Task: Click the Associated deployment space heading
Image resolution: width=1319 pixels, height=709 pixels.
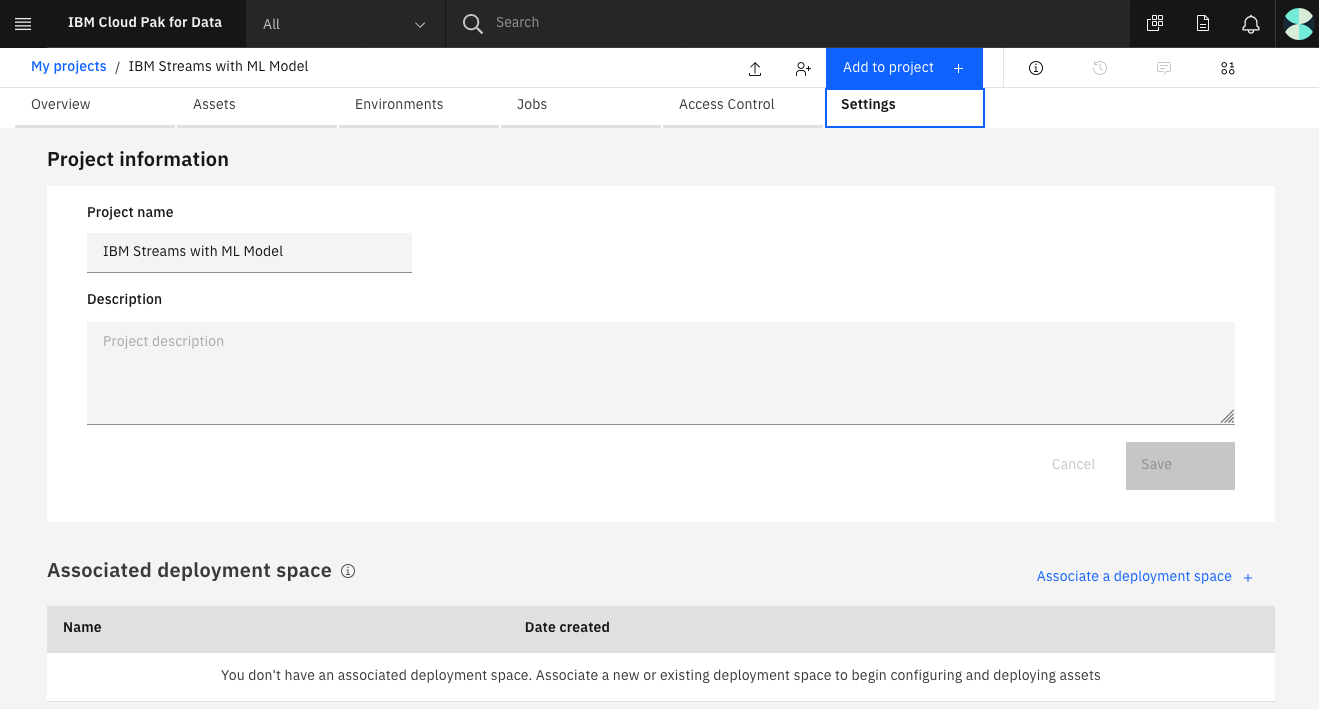Action: [x=189, y=570]
